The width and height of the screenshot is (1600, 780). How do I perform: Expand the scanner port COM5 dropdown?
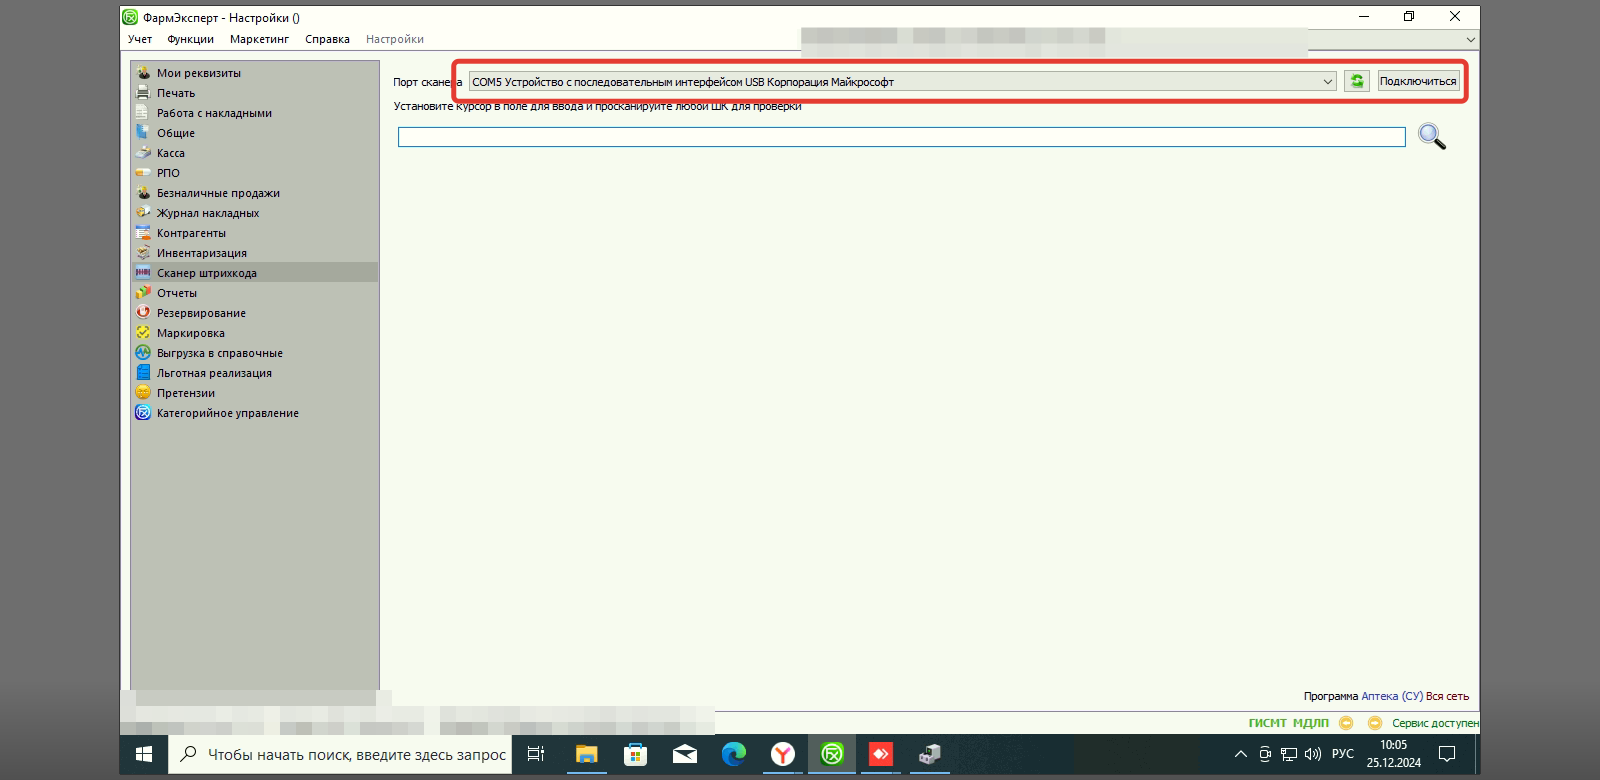(x=1327, y=82)
